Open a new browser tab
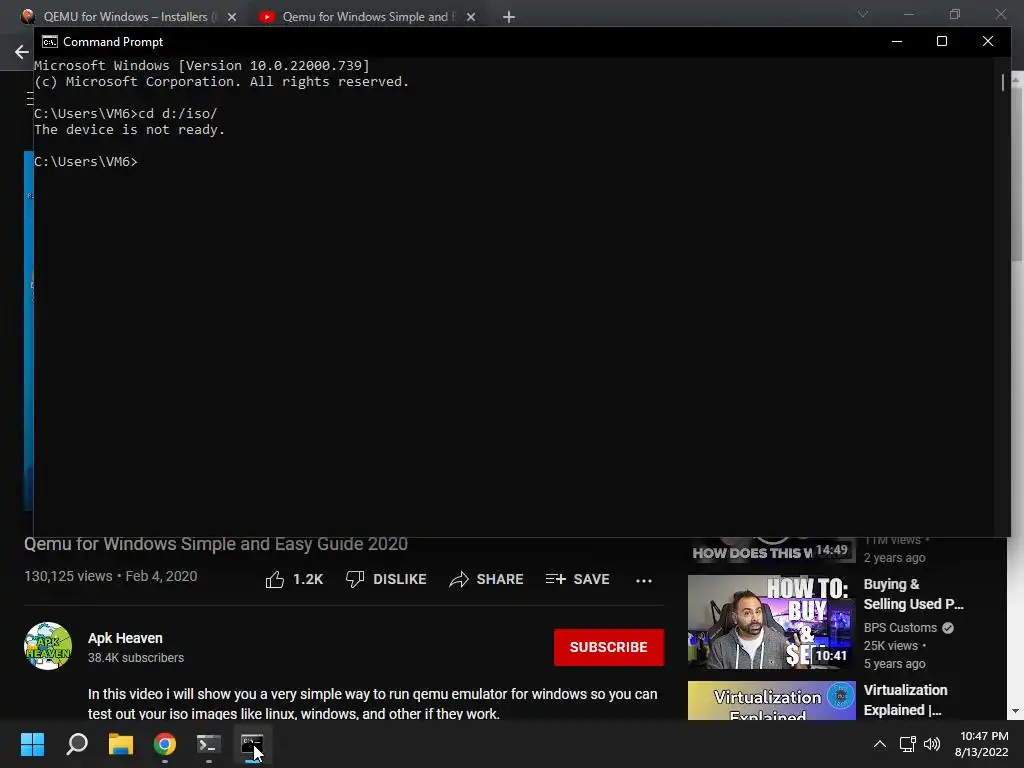 pos(509,17)
